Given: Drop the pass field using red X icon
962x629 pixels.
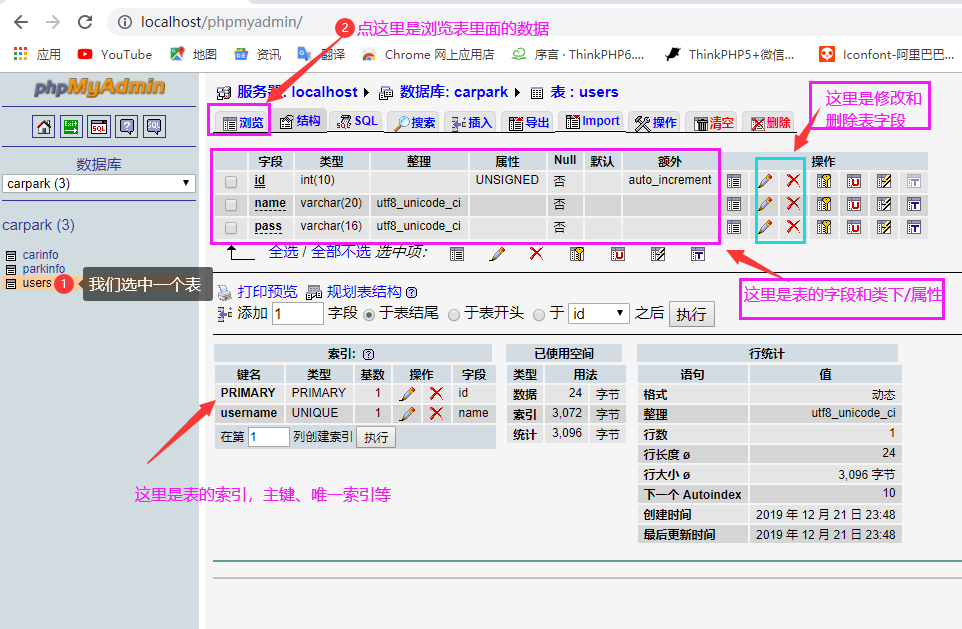Looking at the screenshot, I should (x=793, y=226).
